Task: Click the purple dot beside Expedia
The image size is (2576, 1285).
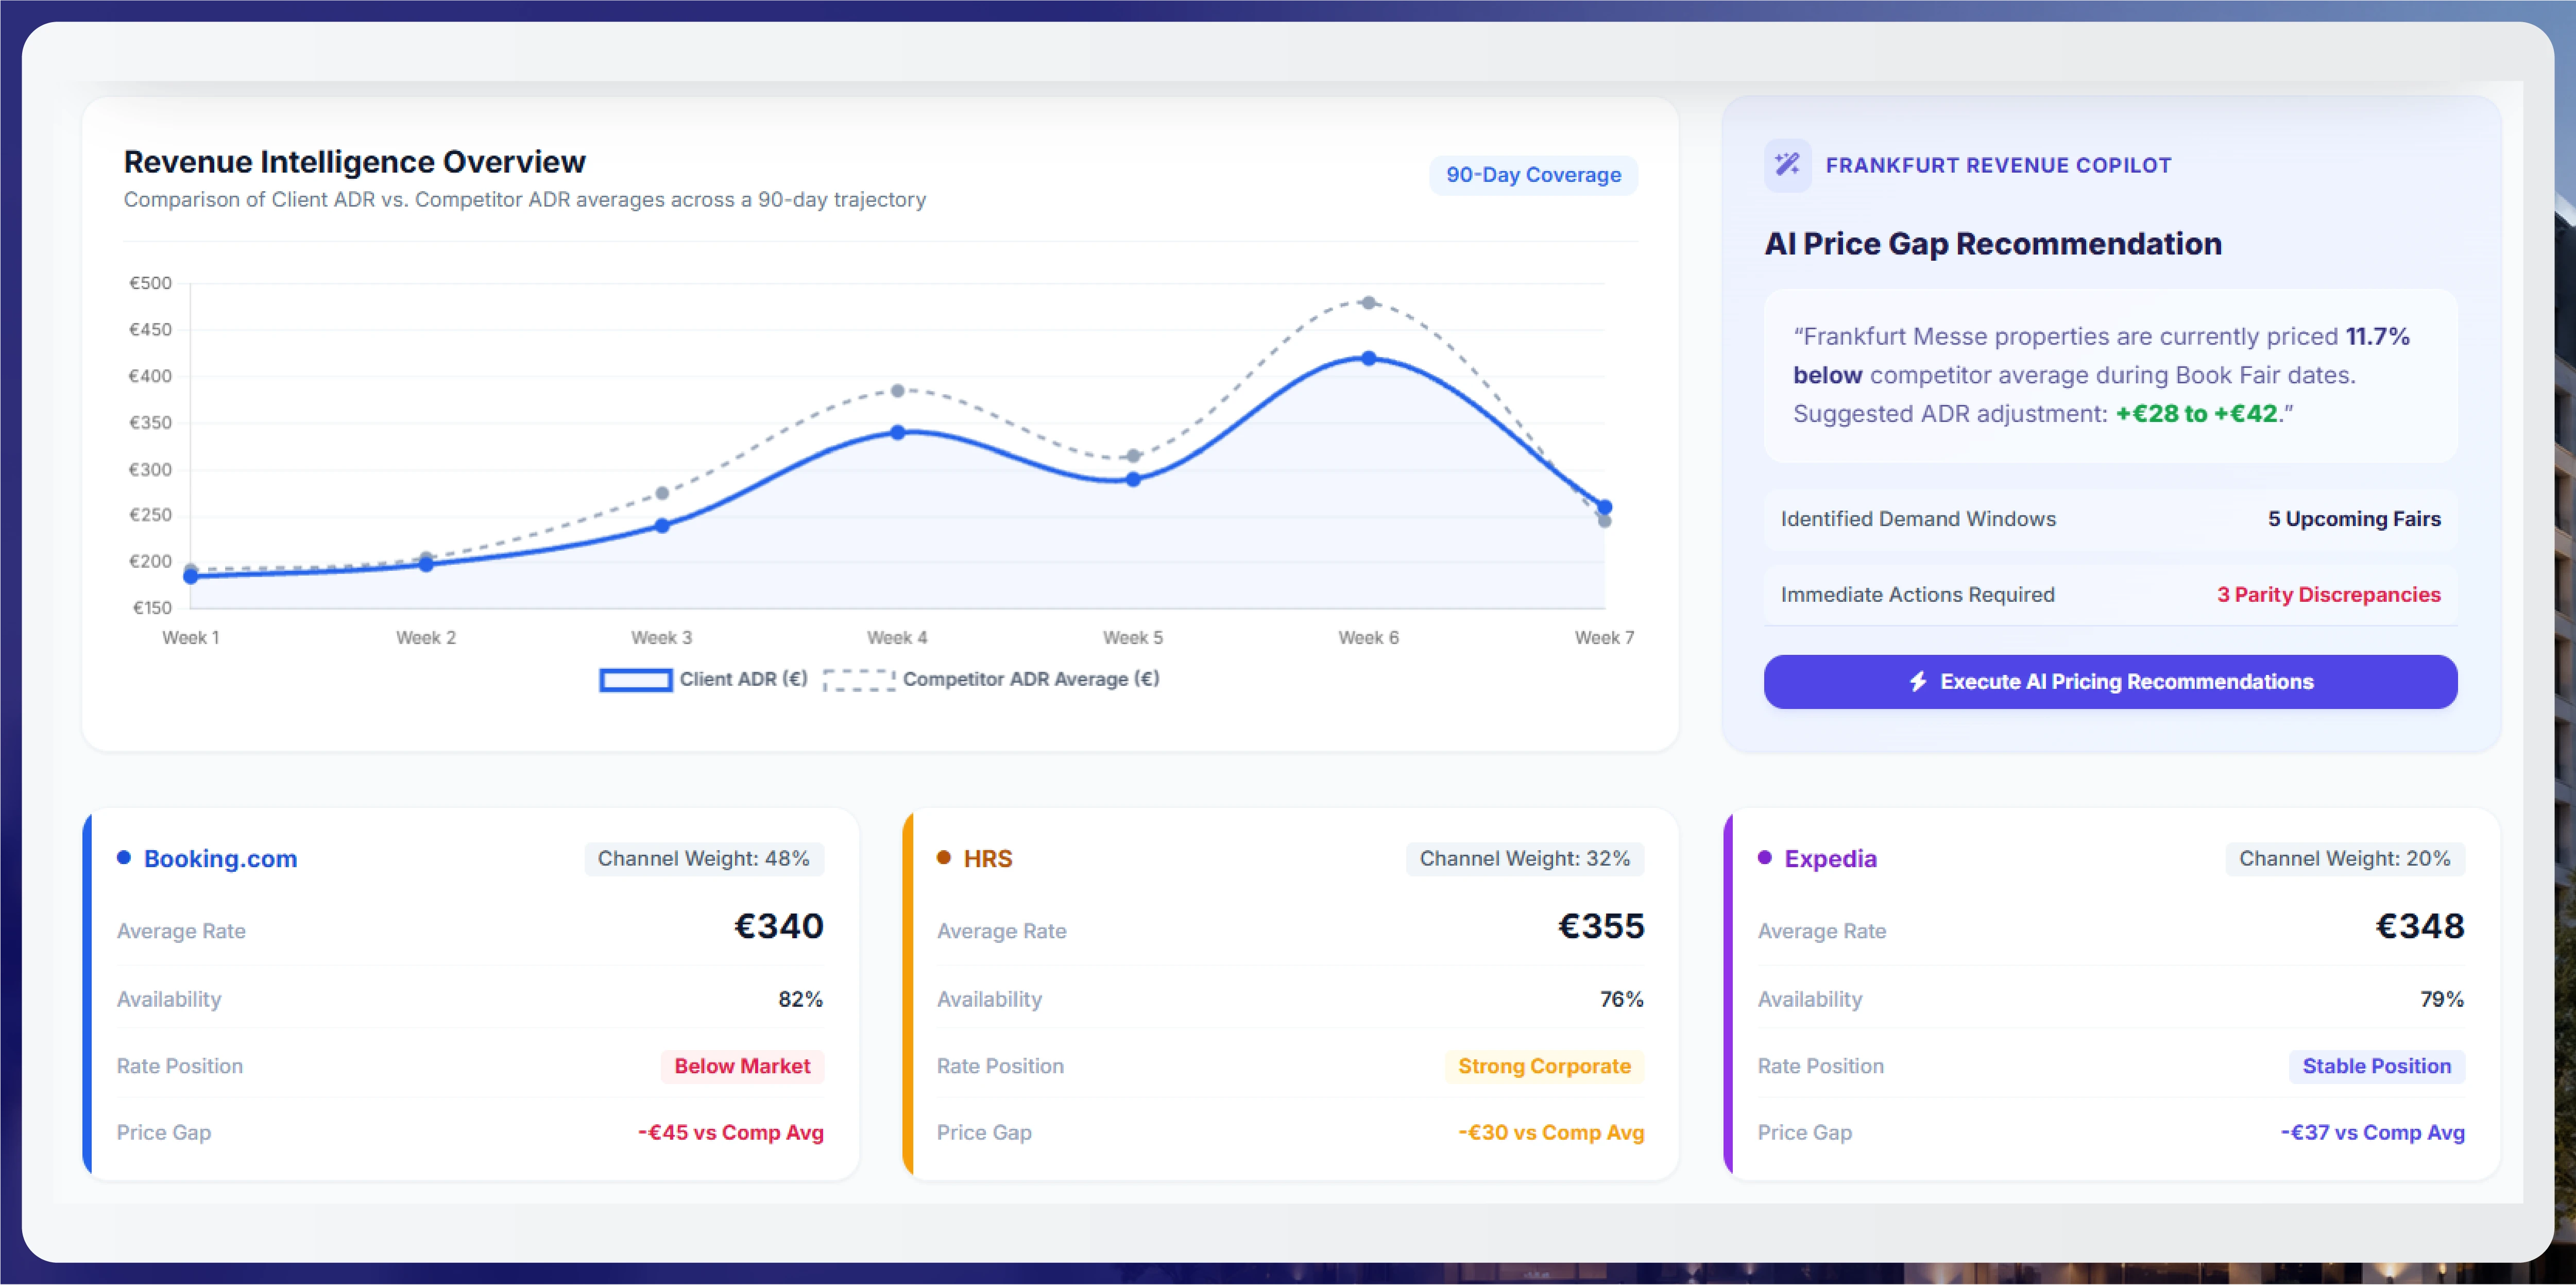Action: pos(1764,858)
